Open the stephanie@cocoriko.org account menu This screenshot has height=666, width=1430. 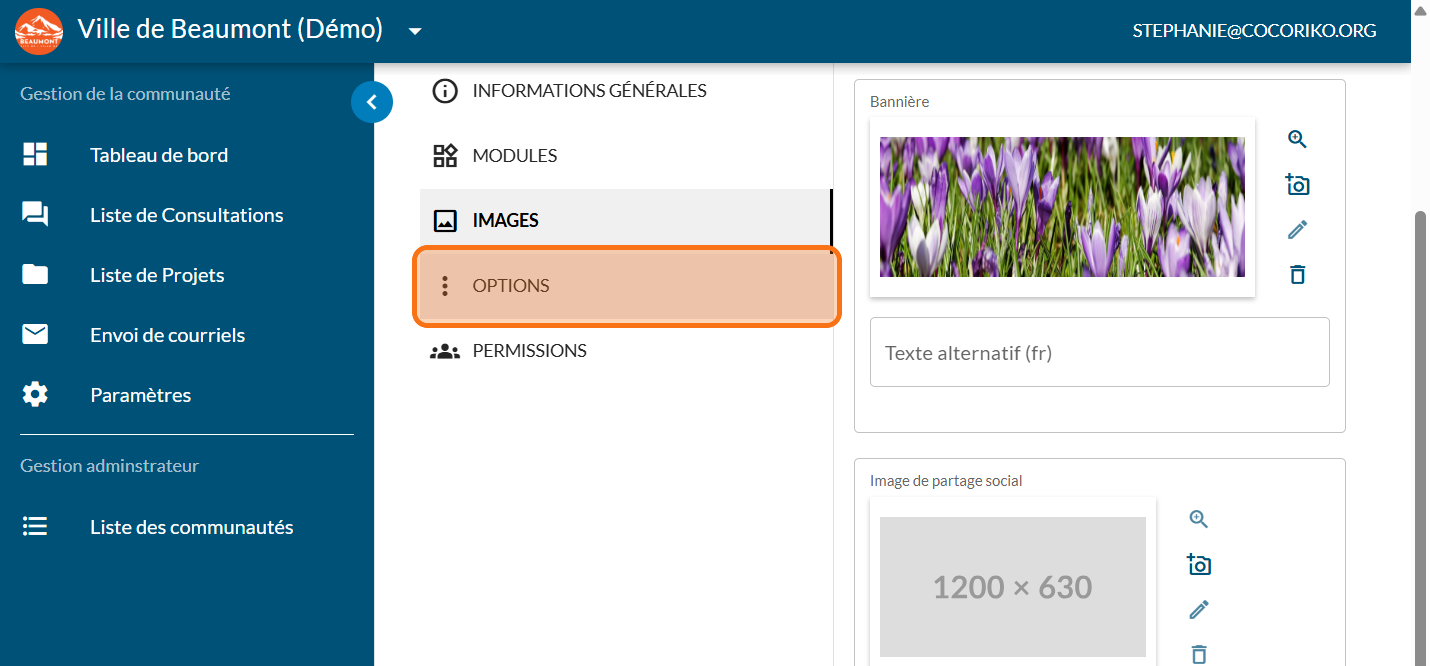pos(1254,31)
